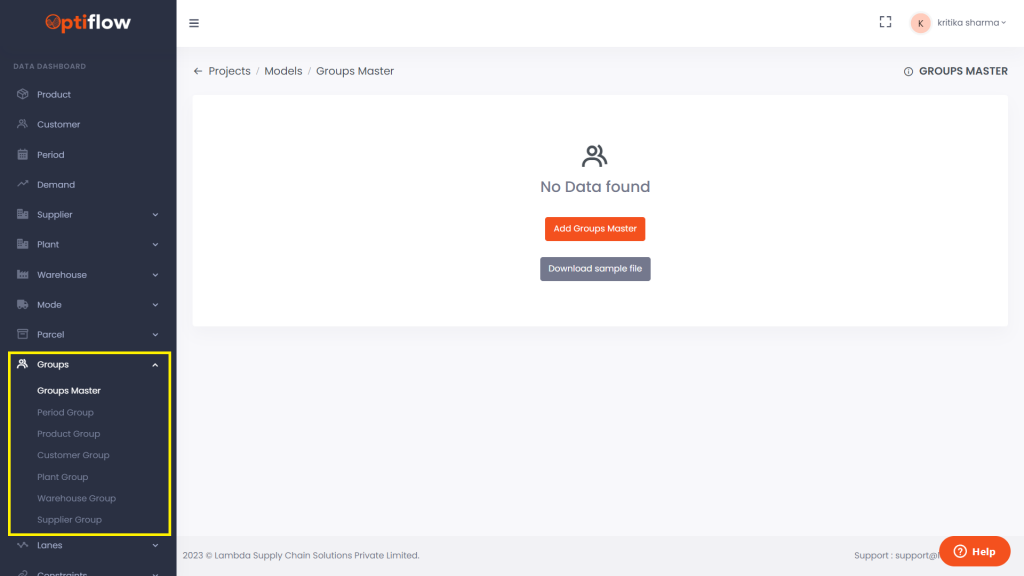Screen dimensions: 1024x576
Task: Click the info icon beside GROUPS MASTER
Action: click(x=908, y=72)
